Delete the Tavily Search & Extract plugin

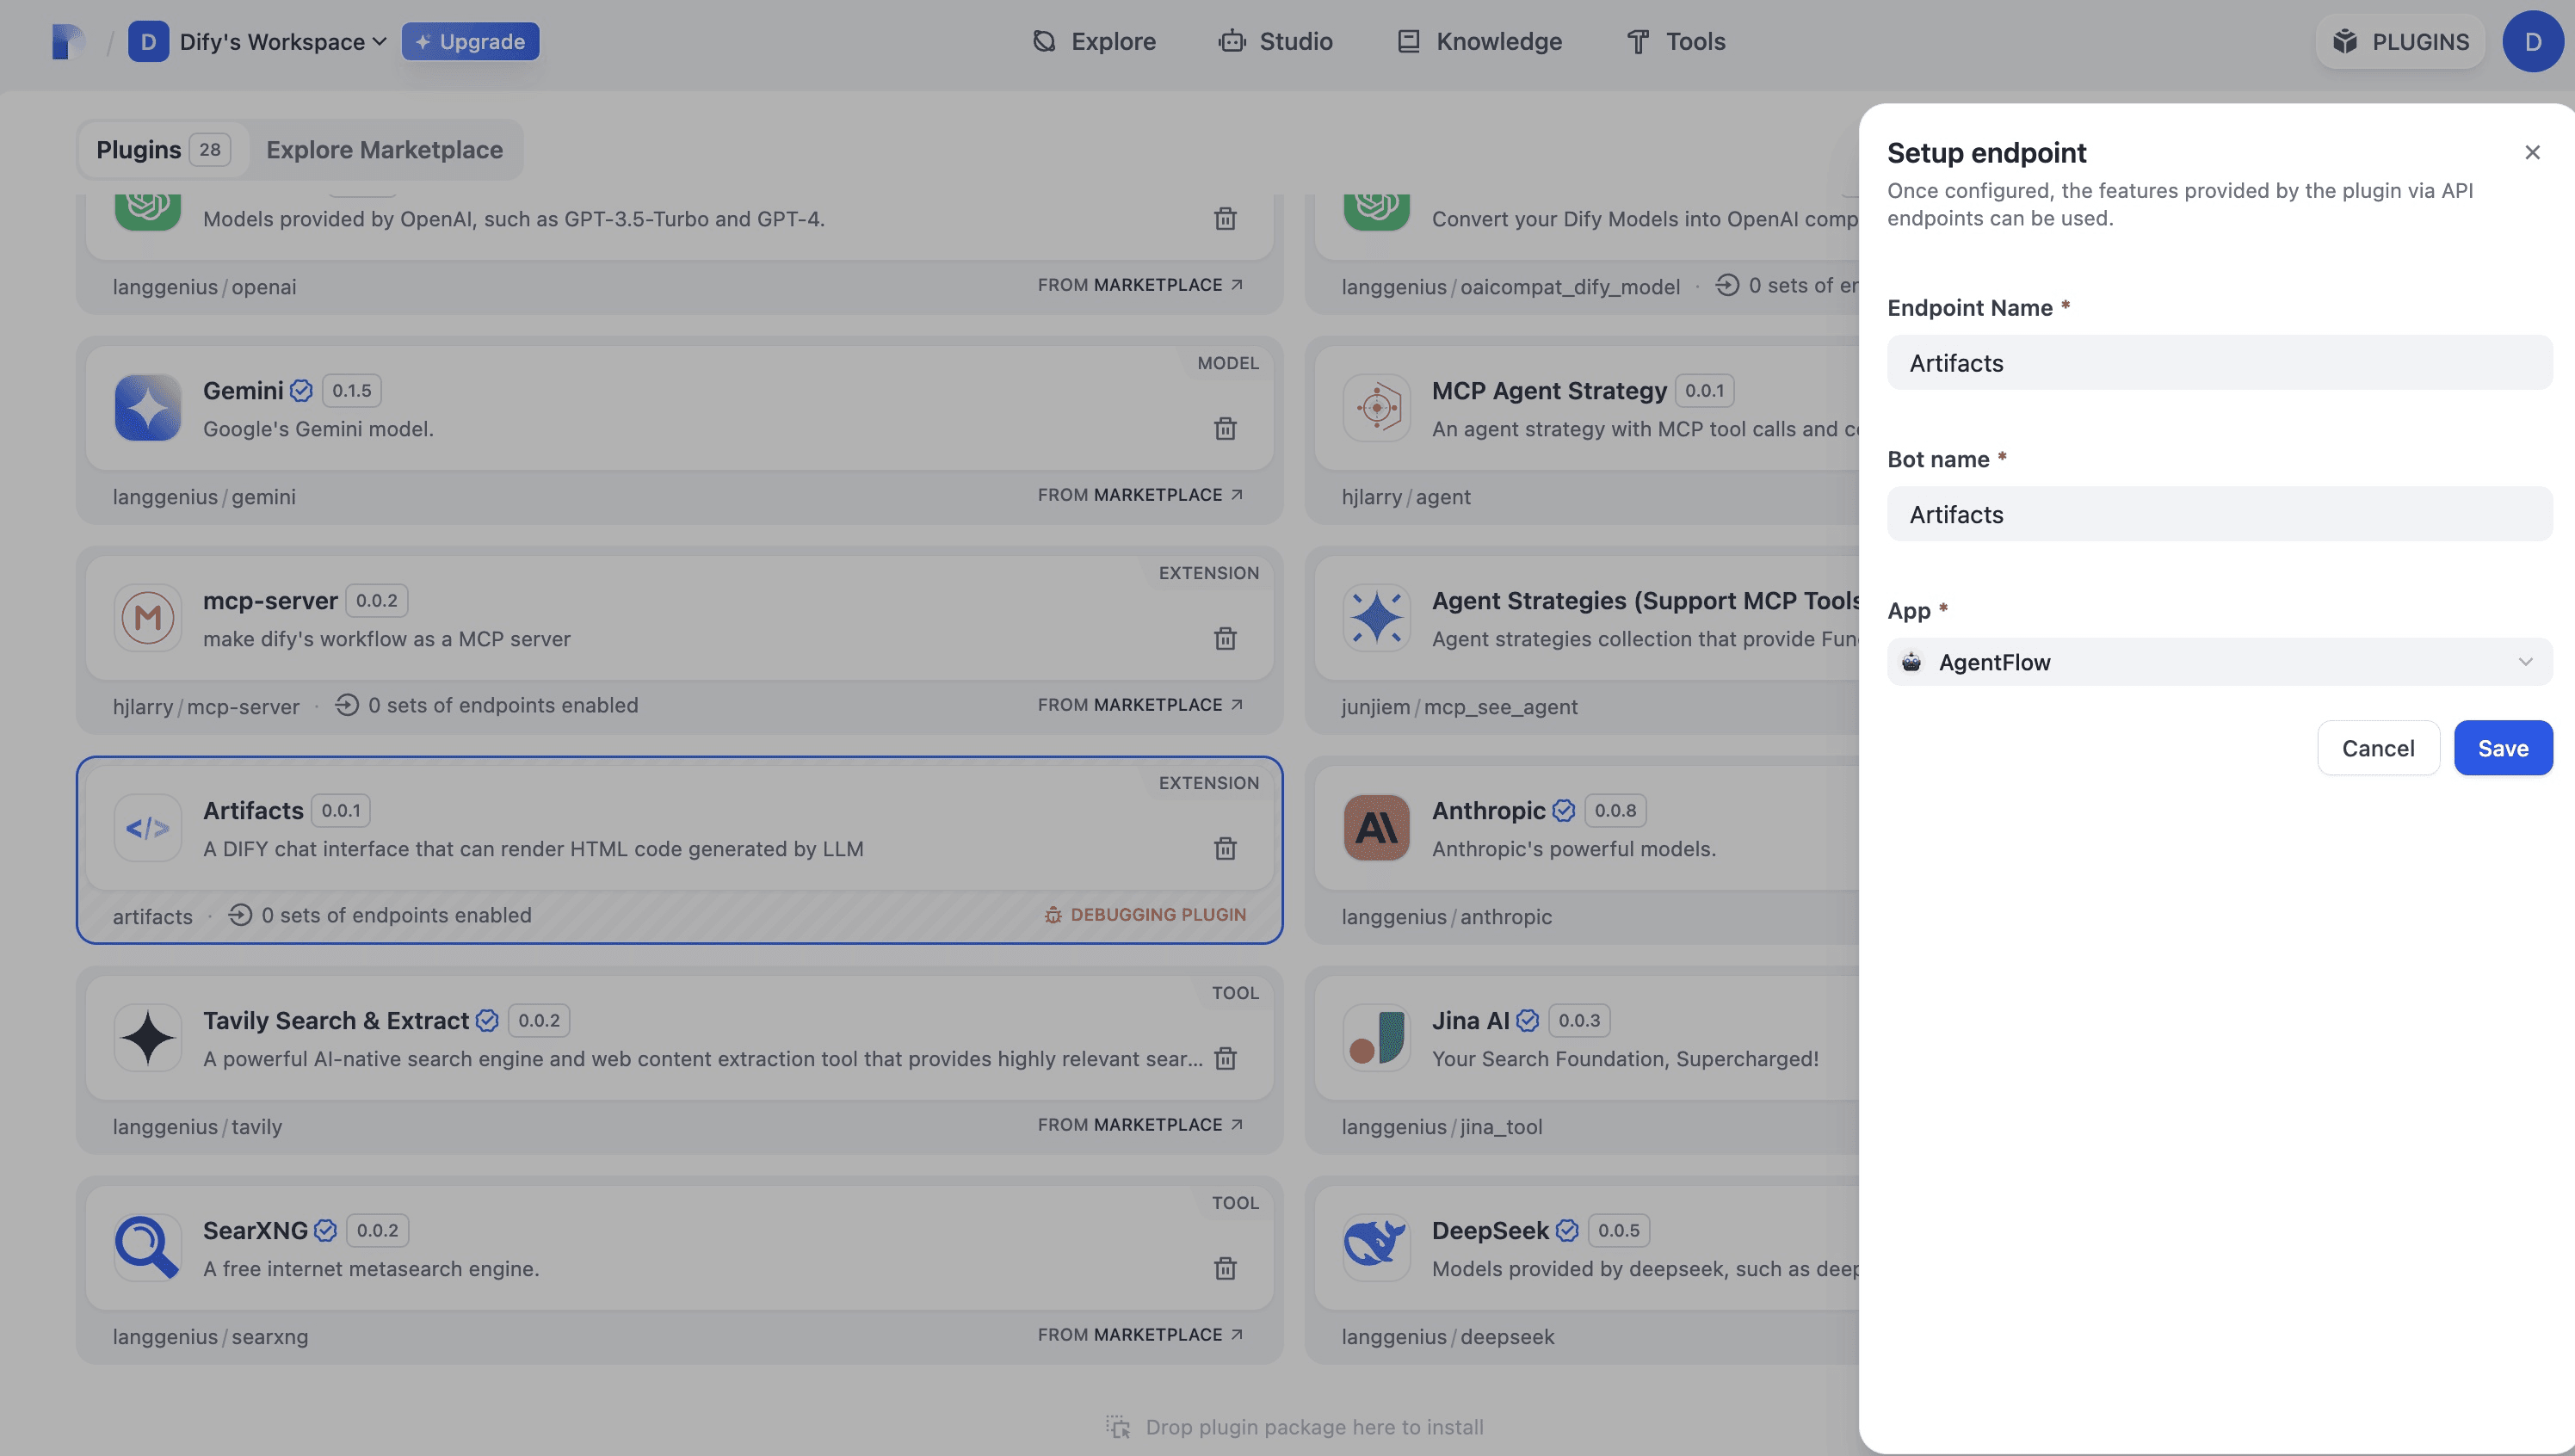[1225, 1059]
